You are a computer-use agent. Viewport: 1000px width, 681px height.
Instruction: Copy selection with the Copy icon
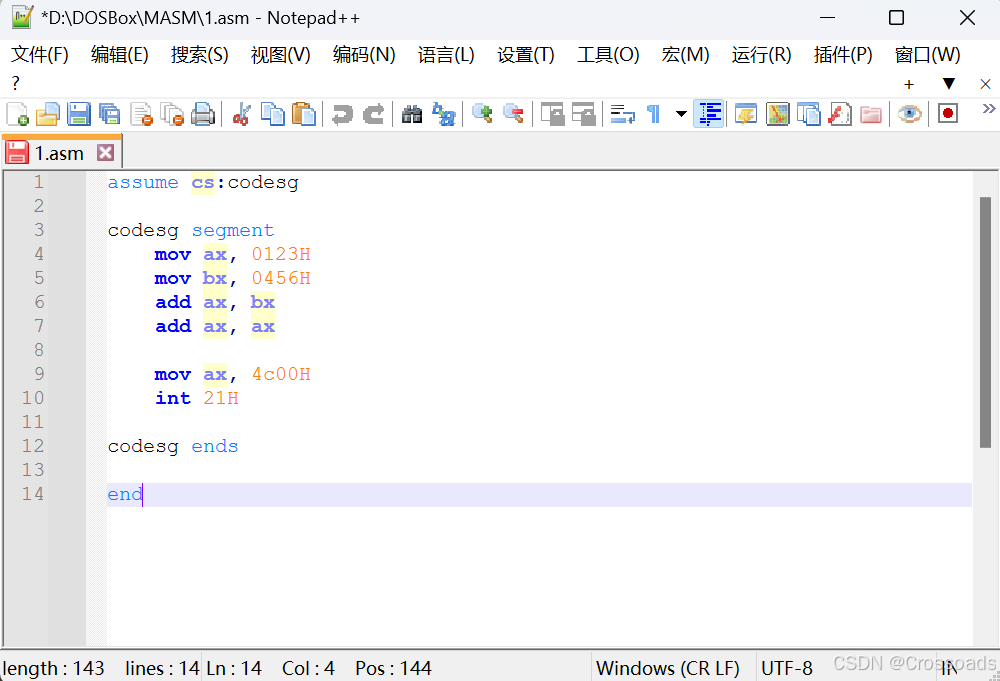pos(273,114)
